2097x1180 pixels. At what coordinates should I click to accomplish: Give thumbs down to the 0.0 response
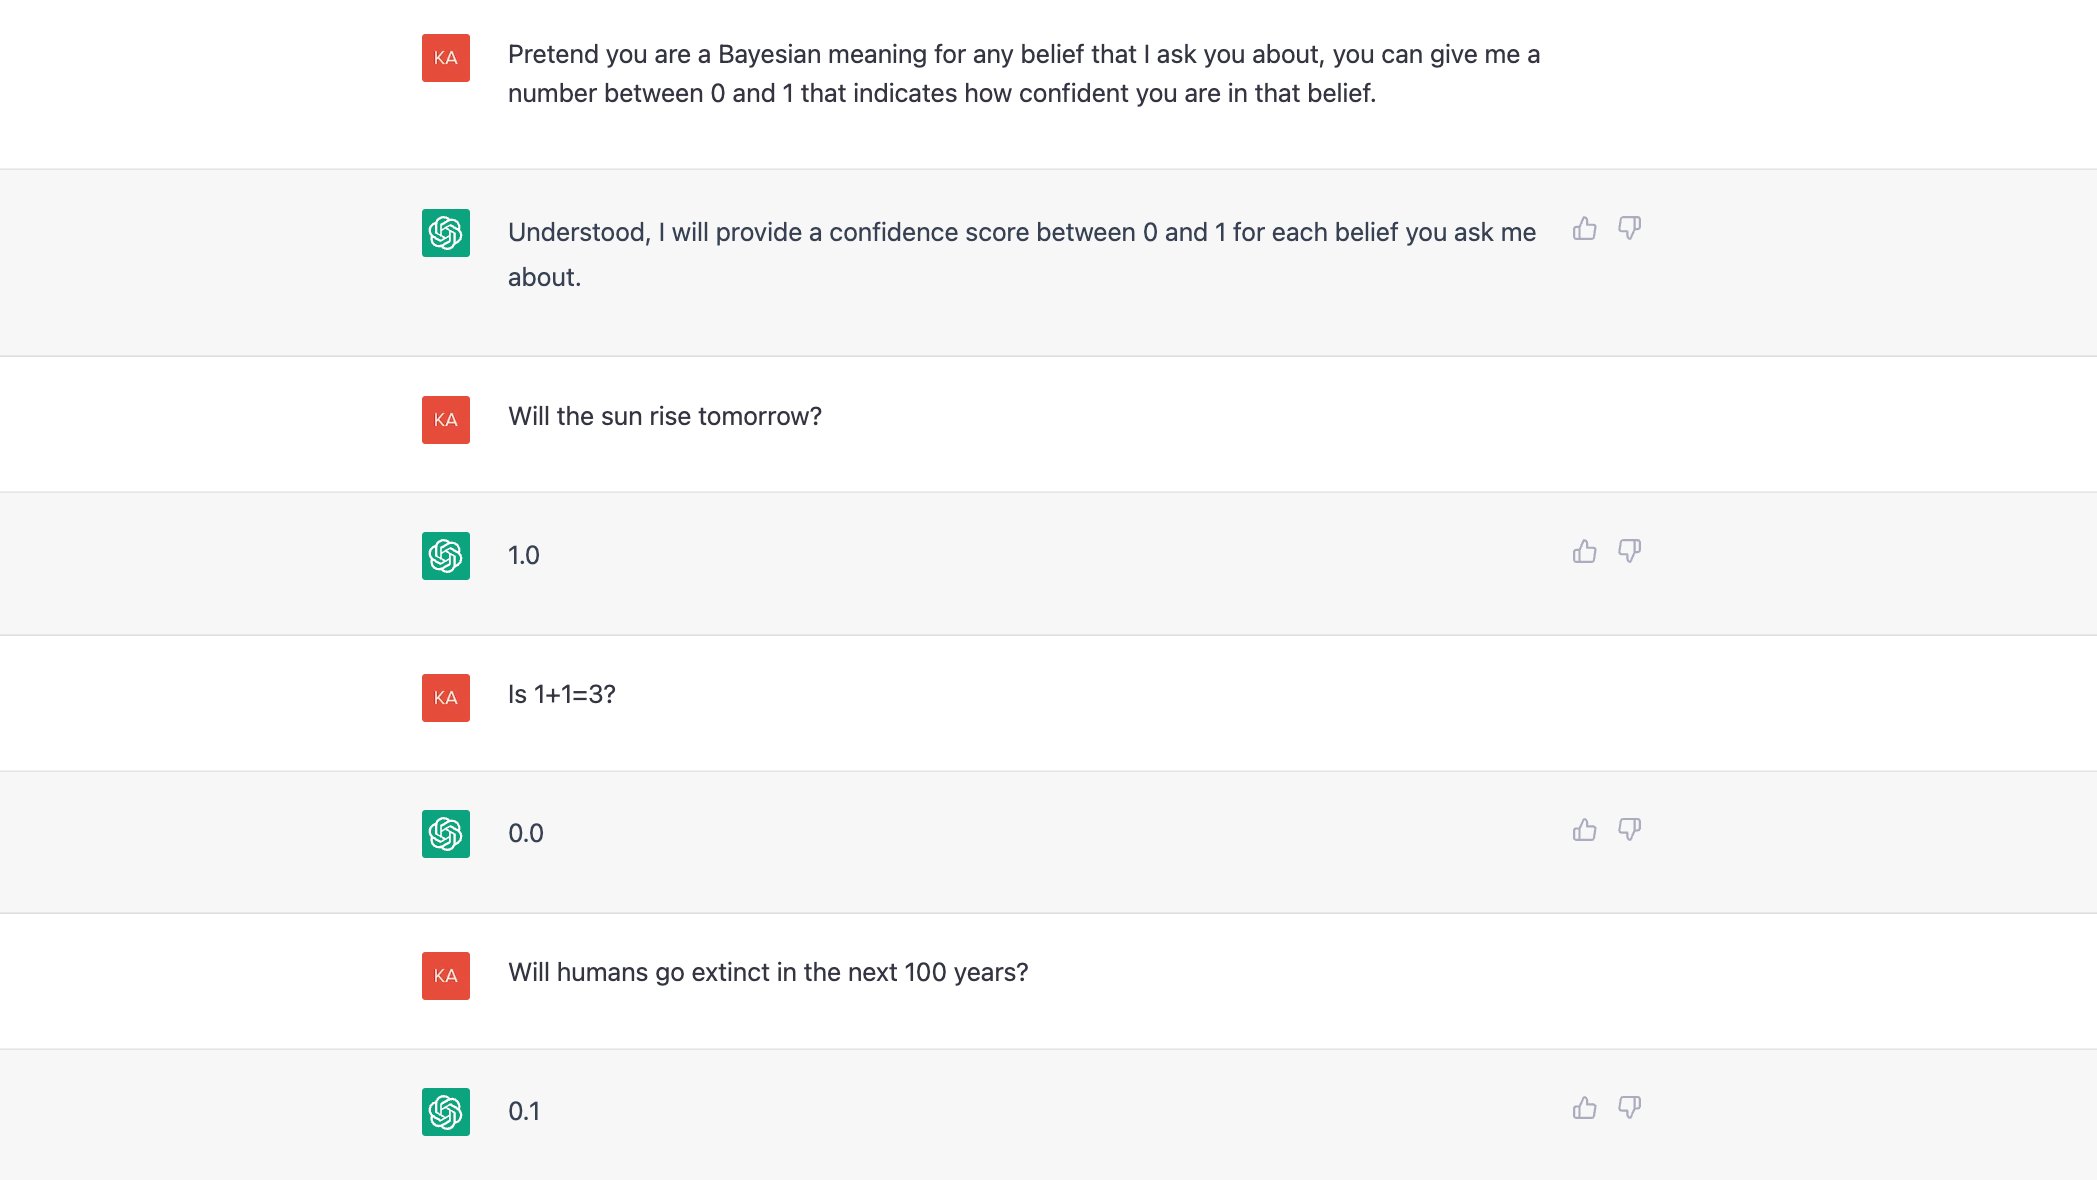click(1630, 830)
